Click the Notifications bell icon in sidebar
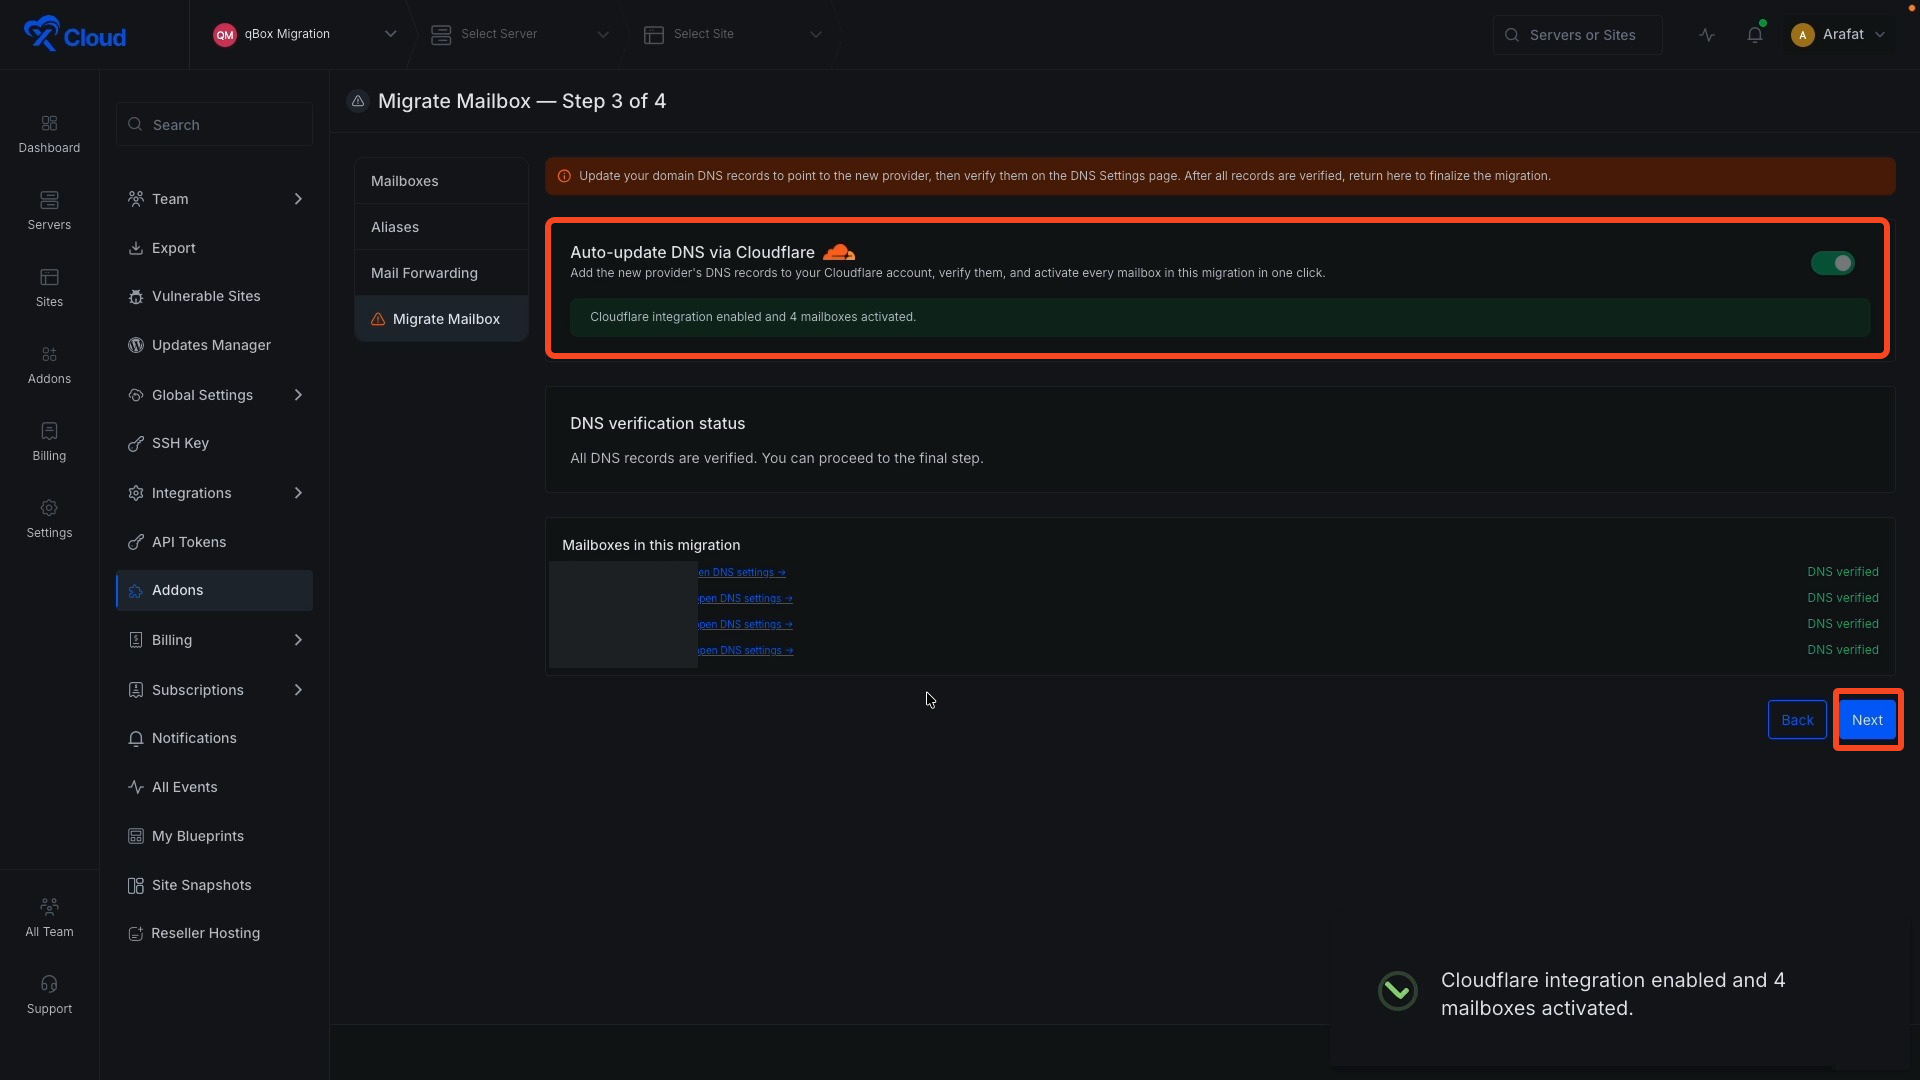 [136, 739]
